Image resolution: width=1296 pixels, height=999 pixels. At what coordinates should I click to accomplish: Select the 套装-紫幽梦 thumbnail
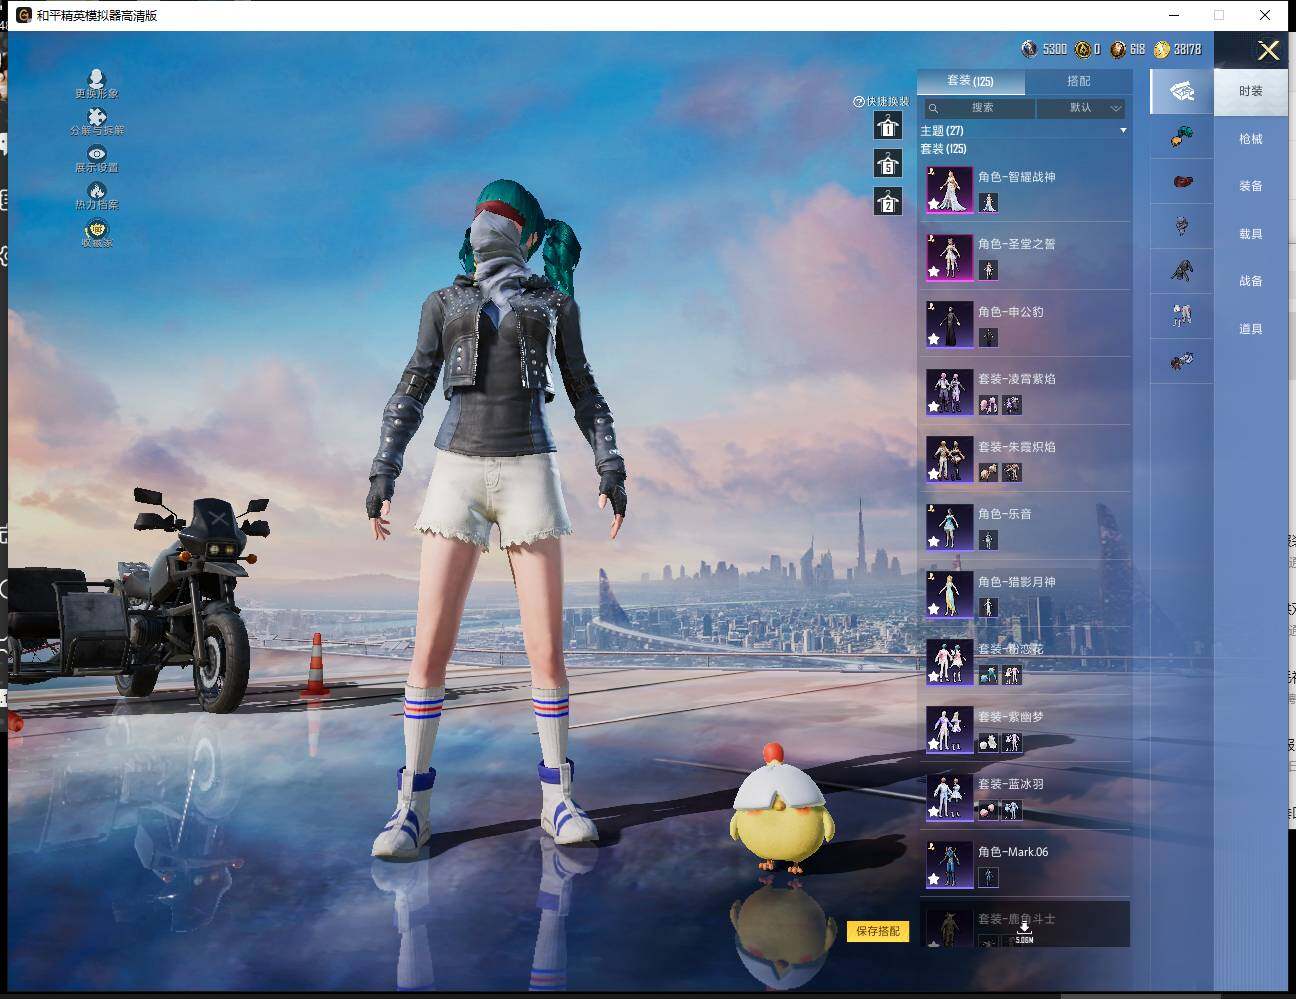tap(949, 729)
